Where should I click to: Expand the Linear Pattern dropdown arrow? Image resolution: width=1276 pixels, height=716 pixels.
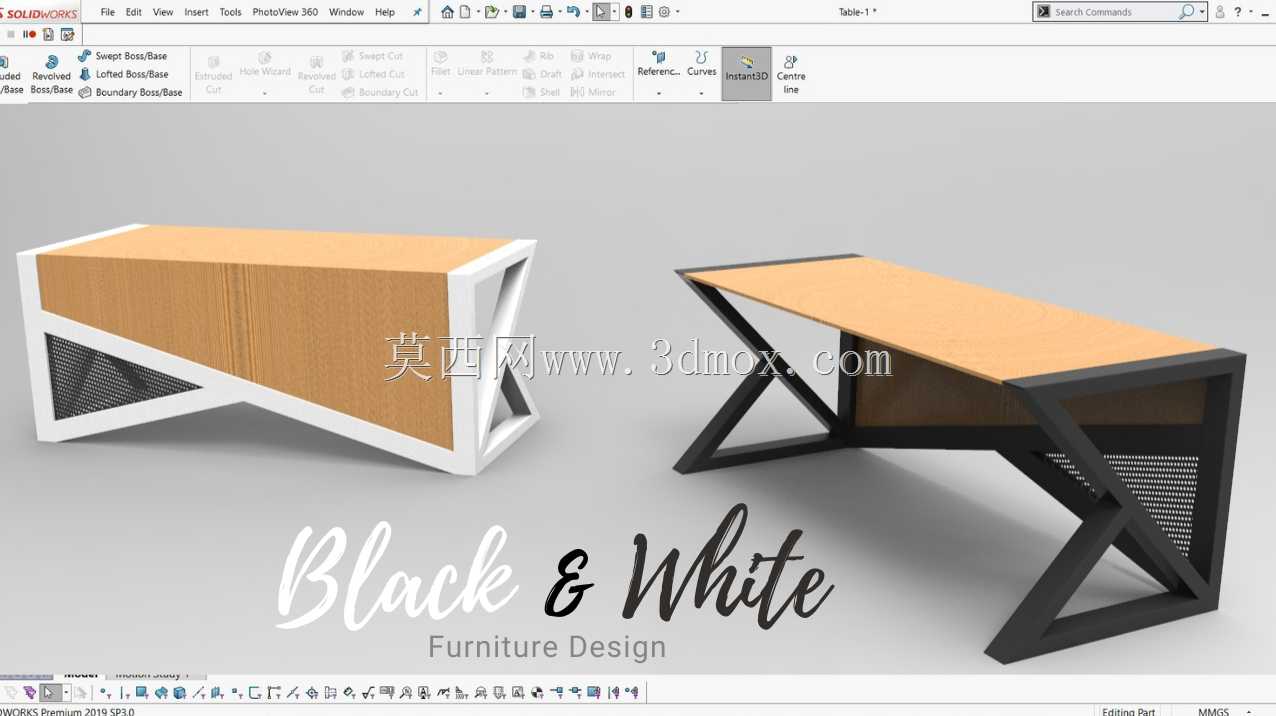(487, 94)
